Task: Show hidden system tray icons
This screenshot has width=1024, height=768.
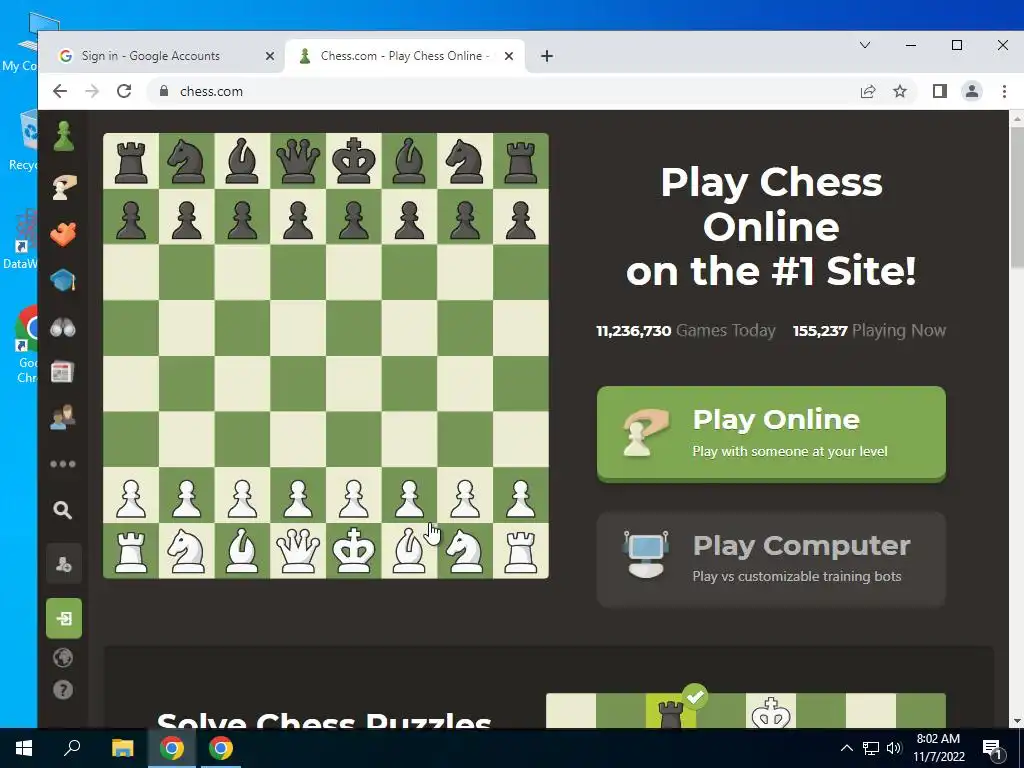Action: (x=846, y=748)
